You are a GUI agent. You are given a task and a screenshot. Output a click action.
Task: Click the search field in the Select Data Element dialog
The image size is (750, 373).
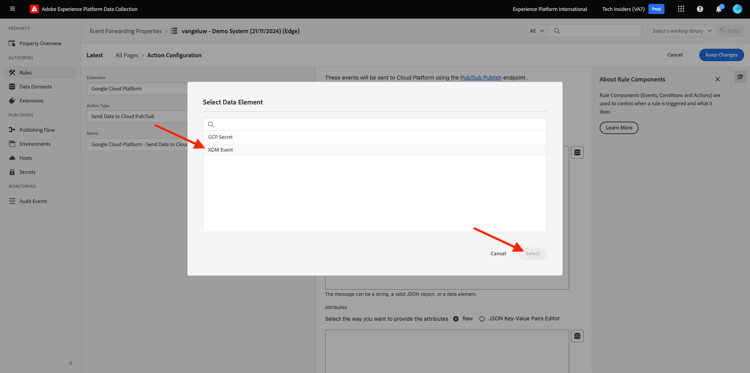[375, 124]
